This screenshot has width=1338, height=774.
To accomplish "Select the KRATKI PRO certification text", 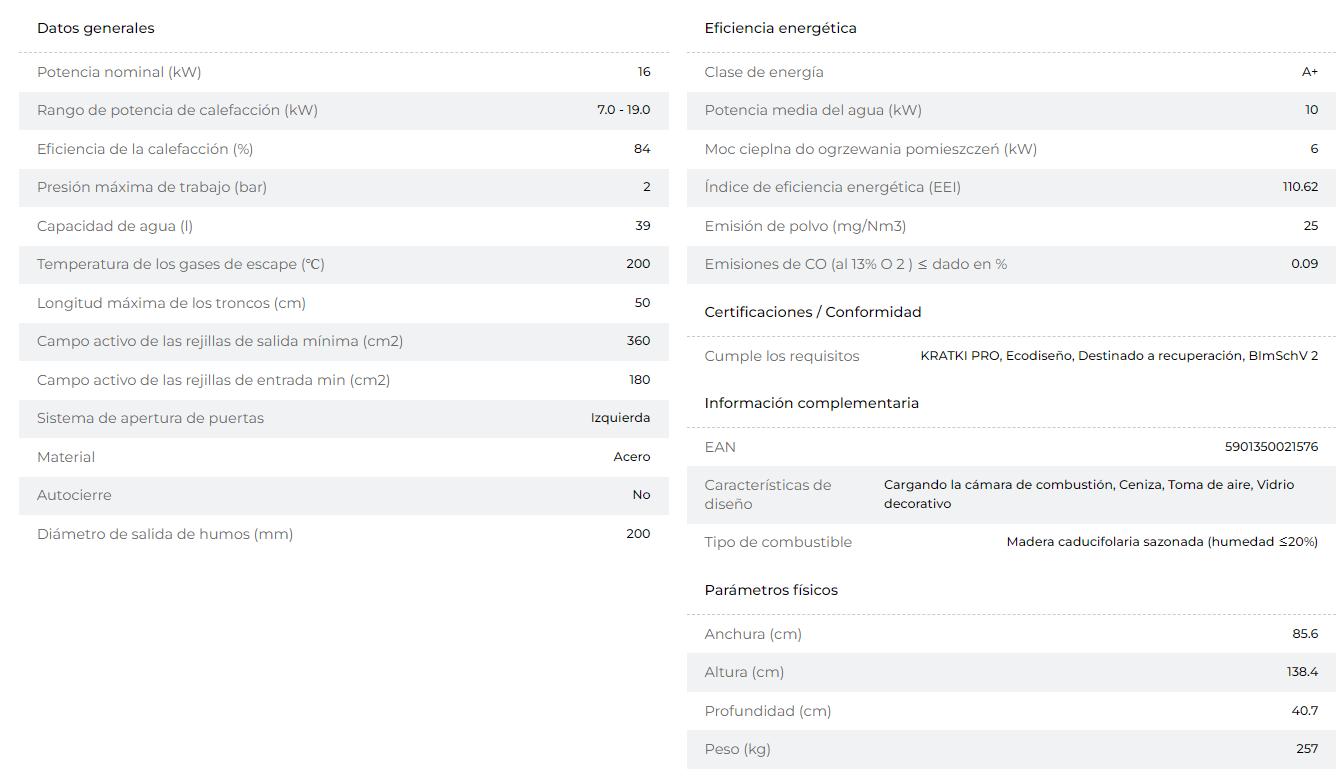I will [960, 356].
